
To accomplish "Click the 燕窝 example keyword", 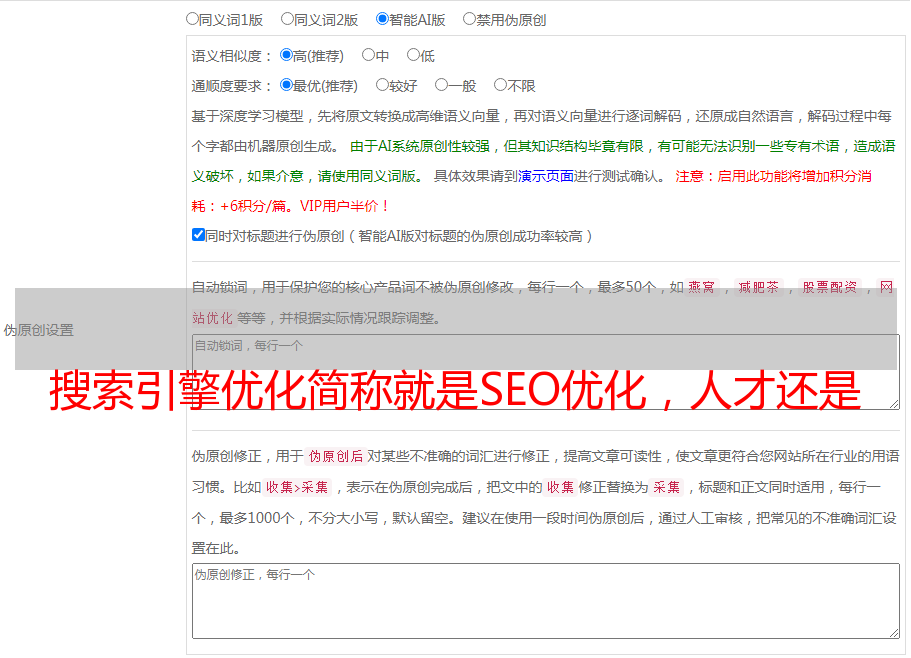I will [x=701, y=287].
